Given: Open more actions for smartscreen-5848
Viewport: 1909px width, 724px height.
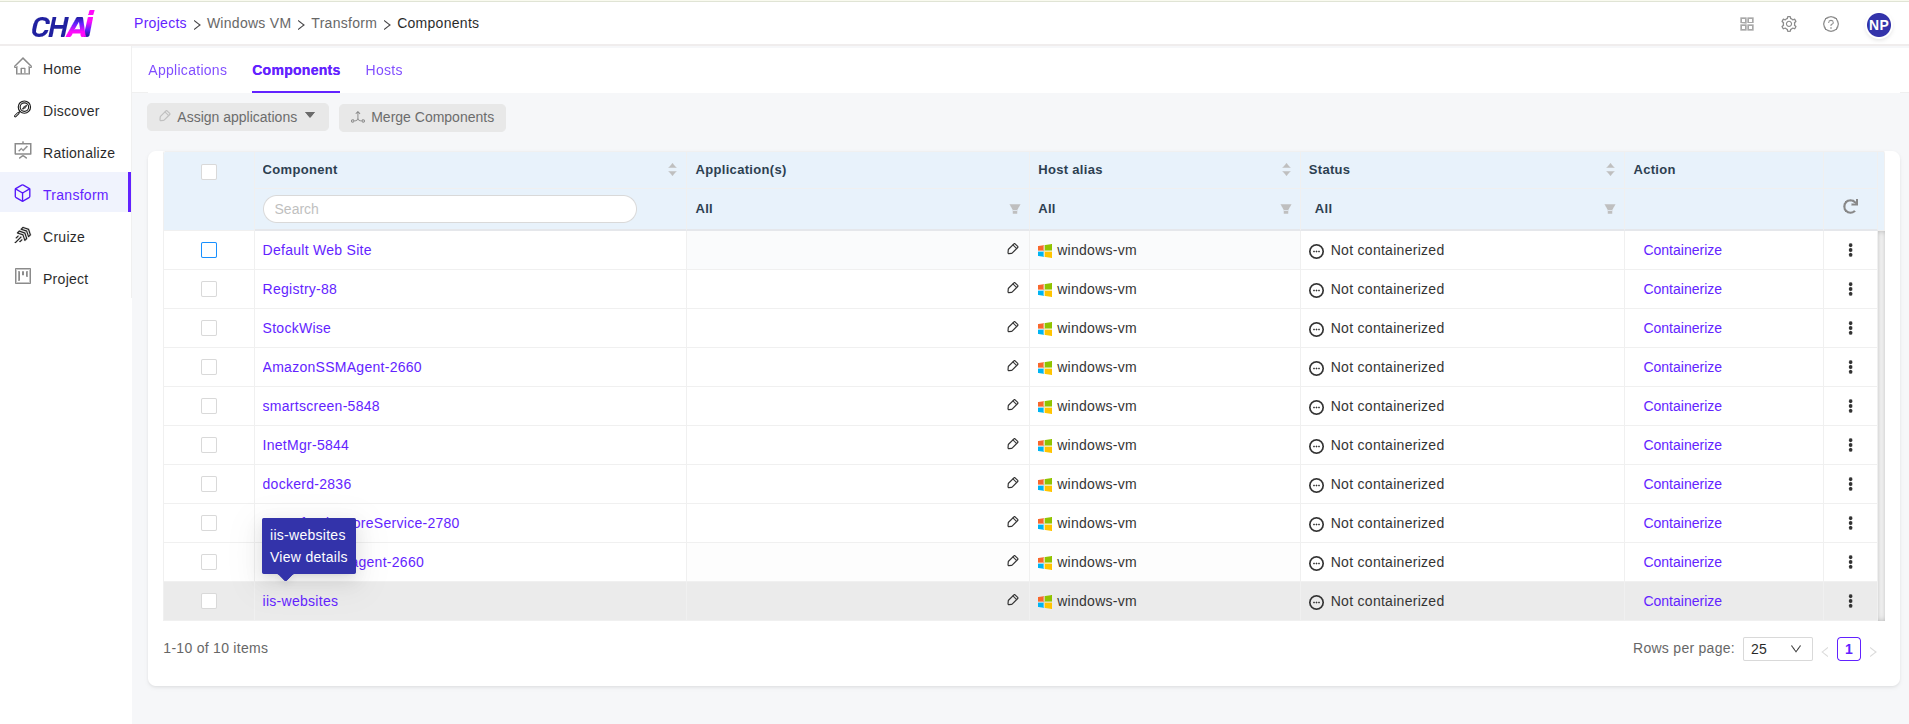Looking at the screenshot, I should click(1850, 406).
